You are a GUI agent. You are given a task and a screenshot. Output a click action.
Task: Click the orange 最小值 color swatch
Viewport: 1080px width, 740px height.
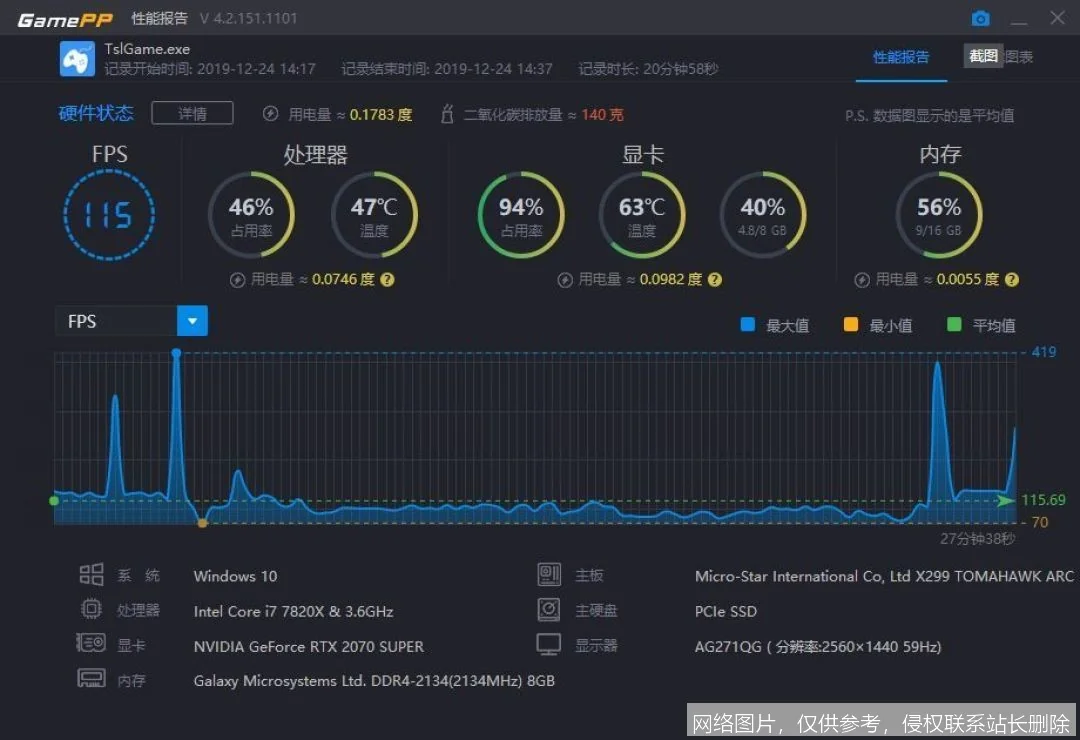pyautogui.click(x=853, y=324)
